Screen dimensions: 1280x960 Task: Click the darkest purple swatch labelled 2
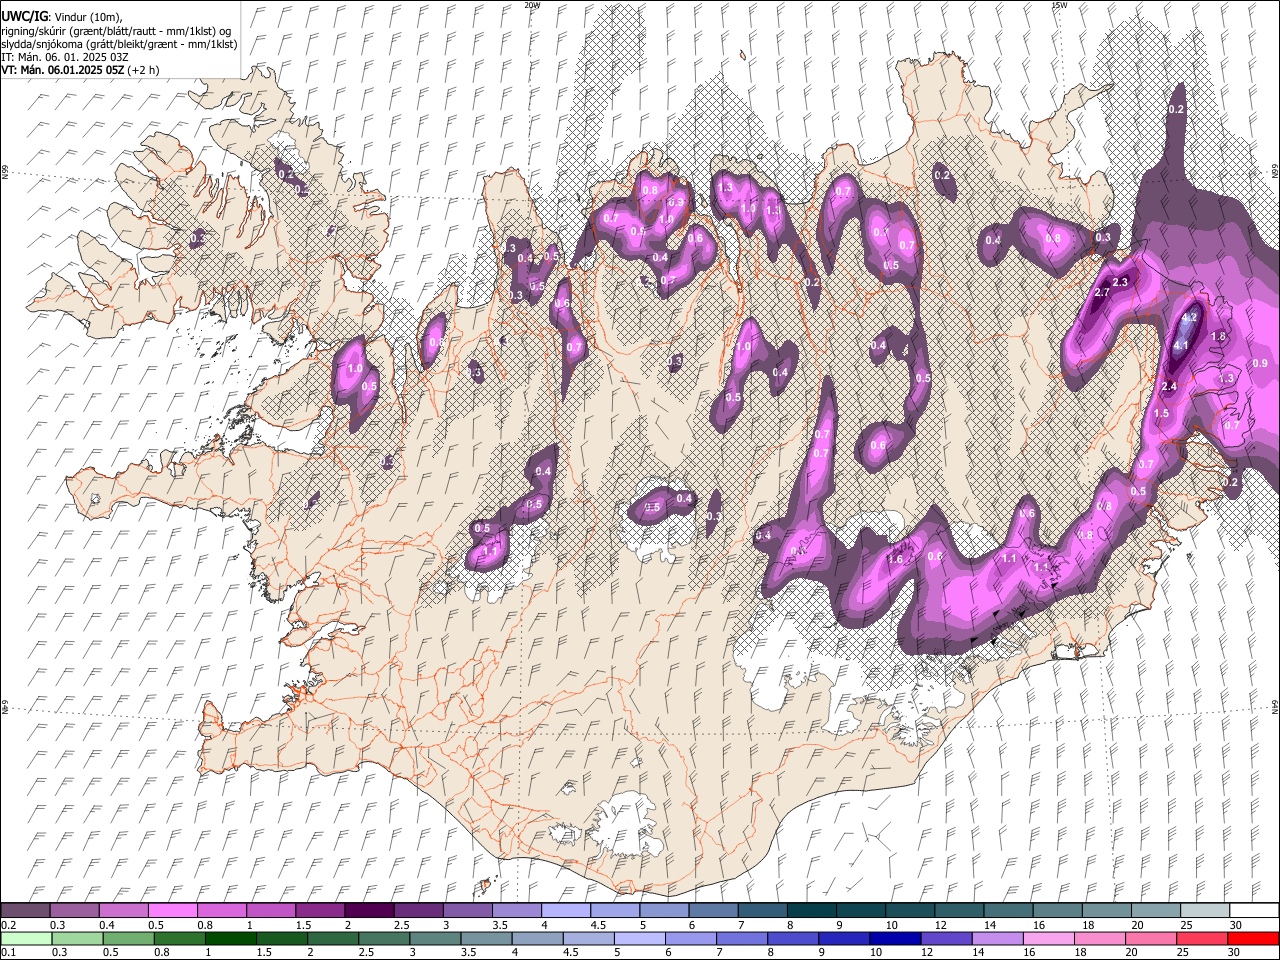point(368,910)
